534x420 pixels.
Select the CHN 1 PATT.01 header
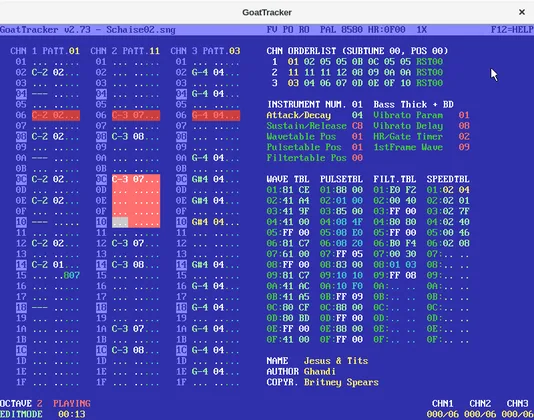click(45, 51)
